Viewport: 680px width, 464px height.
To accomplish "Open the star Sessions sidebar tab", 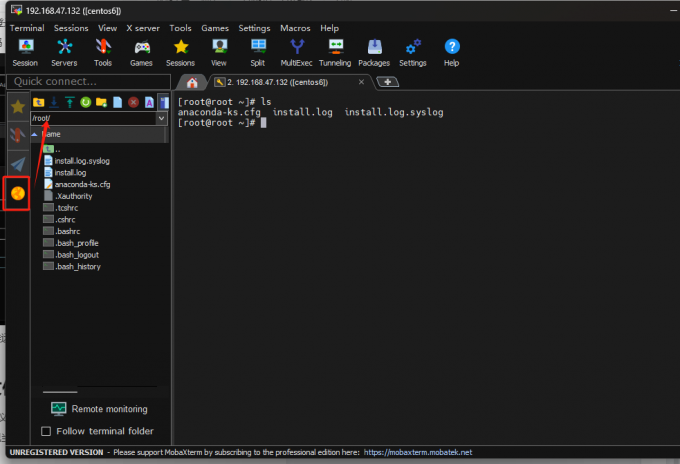I will pos(18,106).
